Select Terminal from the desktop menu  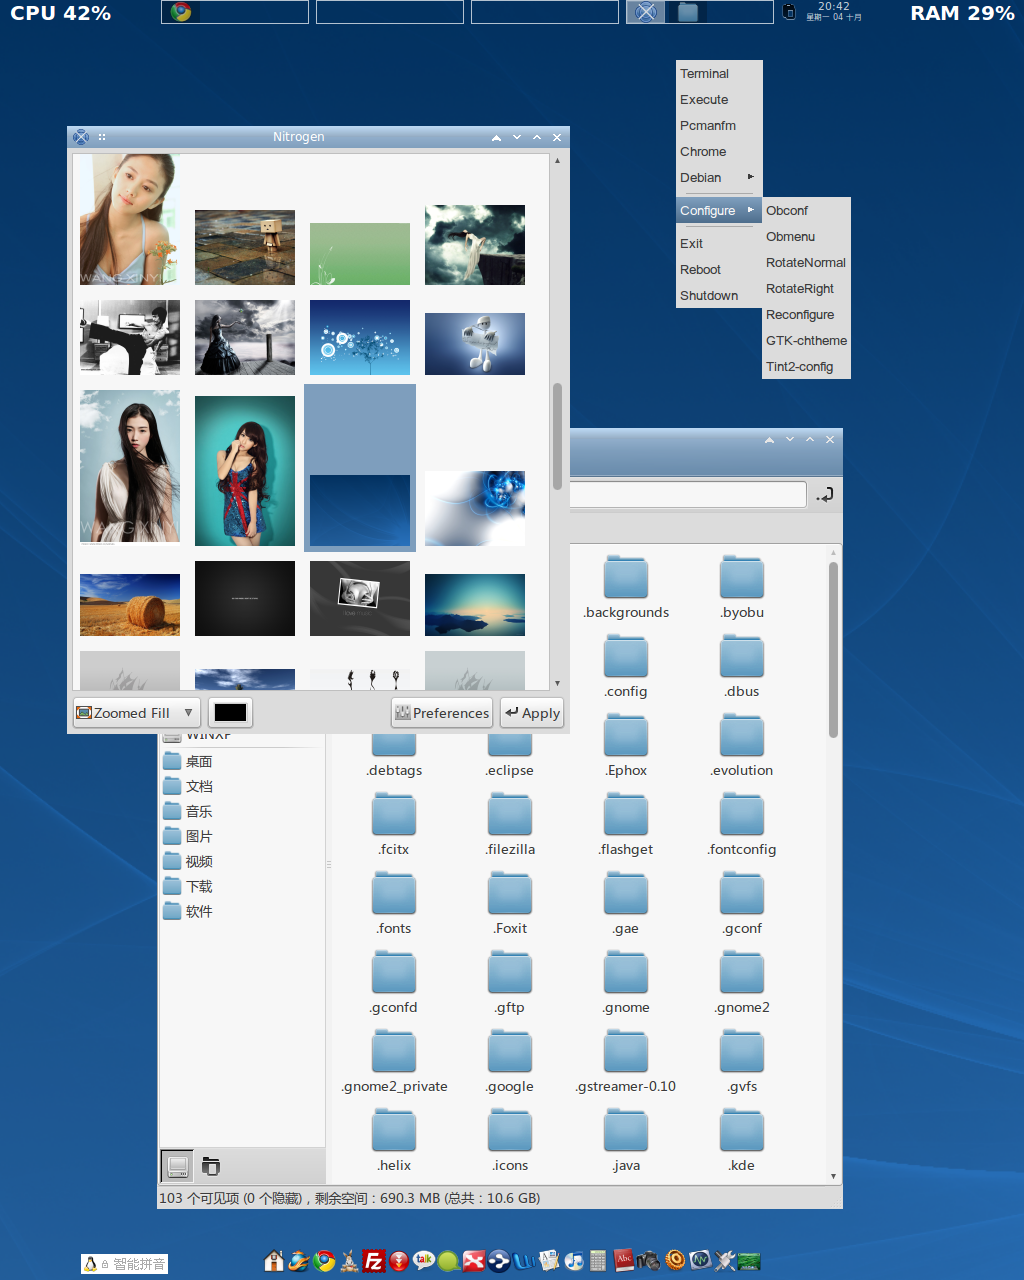click(x=718, y=74)
